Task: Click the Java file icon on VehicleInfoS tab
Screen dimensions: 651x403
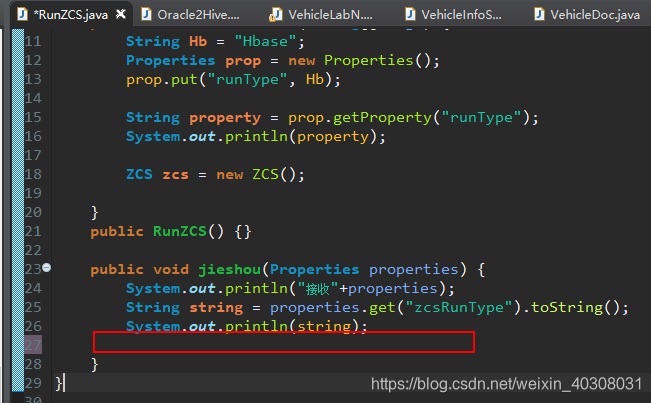Action: click(410, 15)
